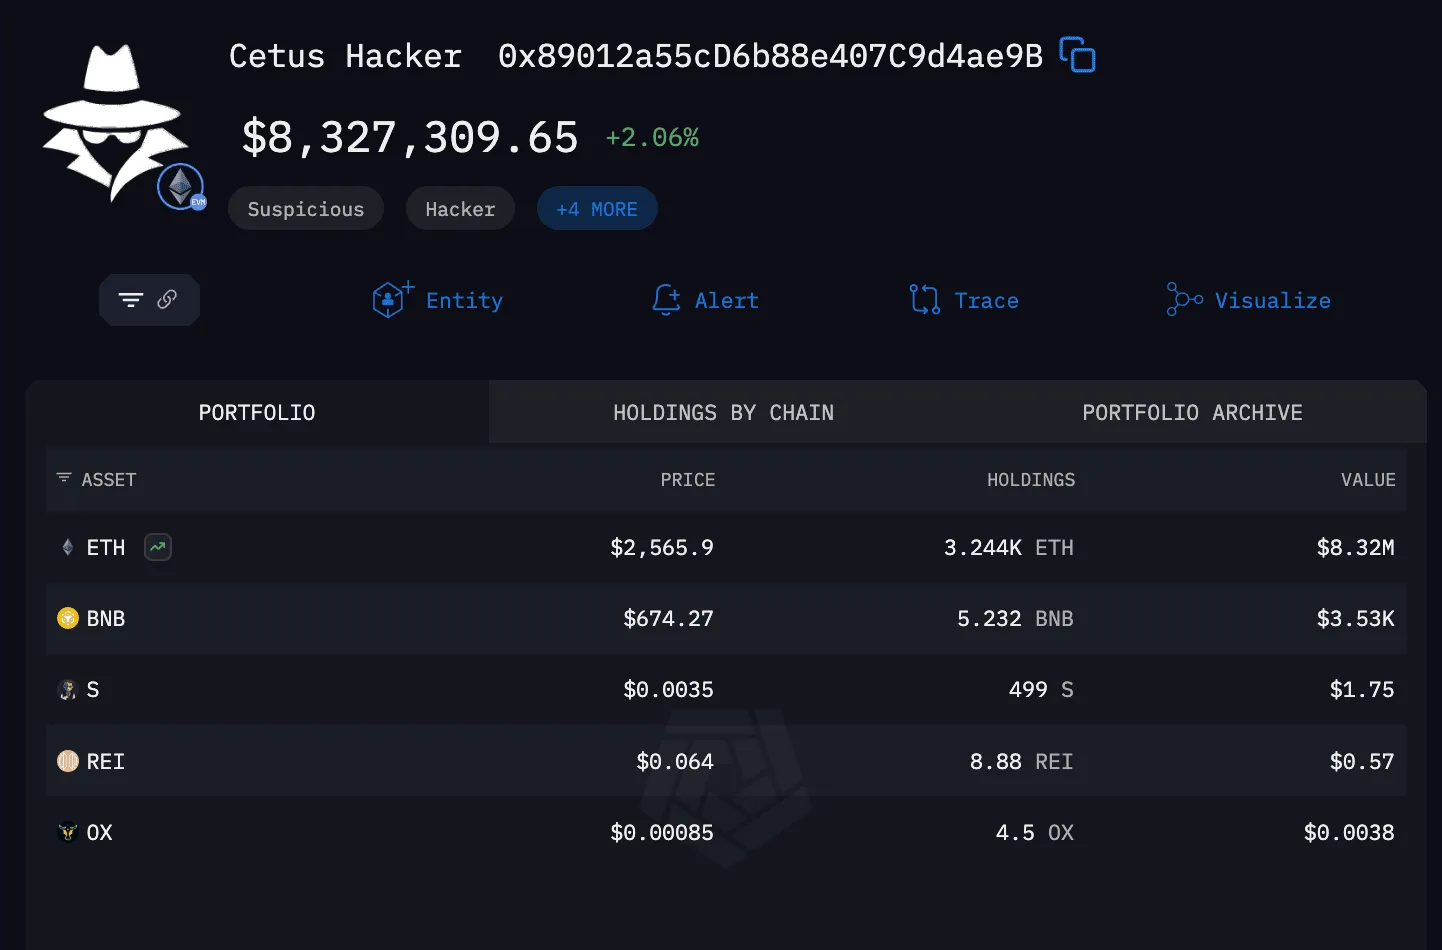Click the S token icon
The width and height of the screenshot is (1442, 950).
click(x=68, y=689)
